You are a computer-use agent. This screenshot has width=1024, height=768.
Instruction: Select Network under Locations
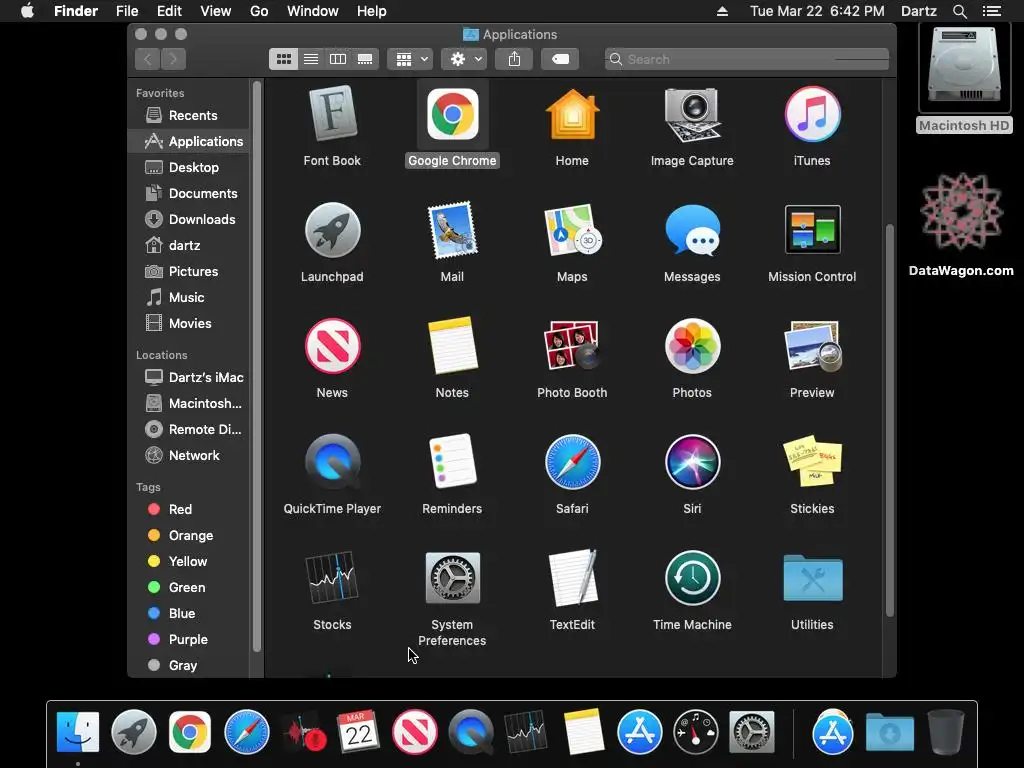click(x=189, y=456)
